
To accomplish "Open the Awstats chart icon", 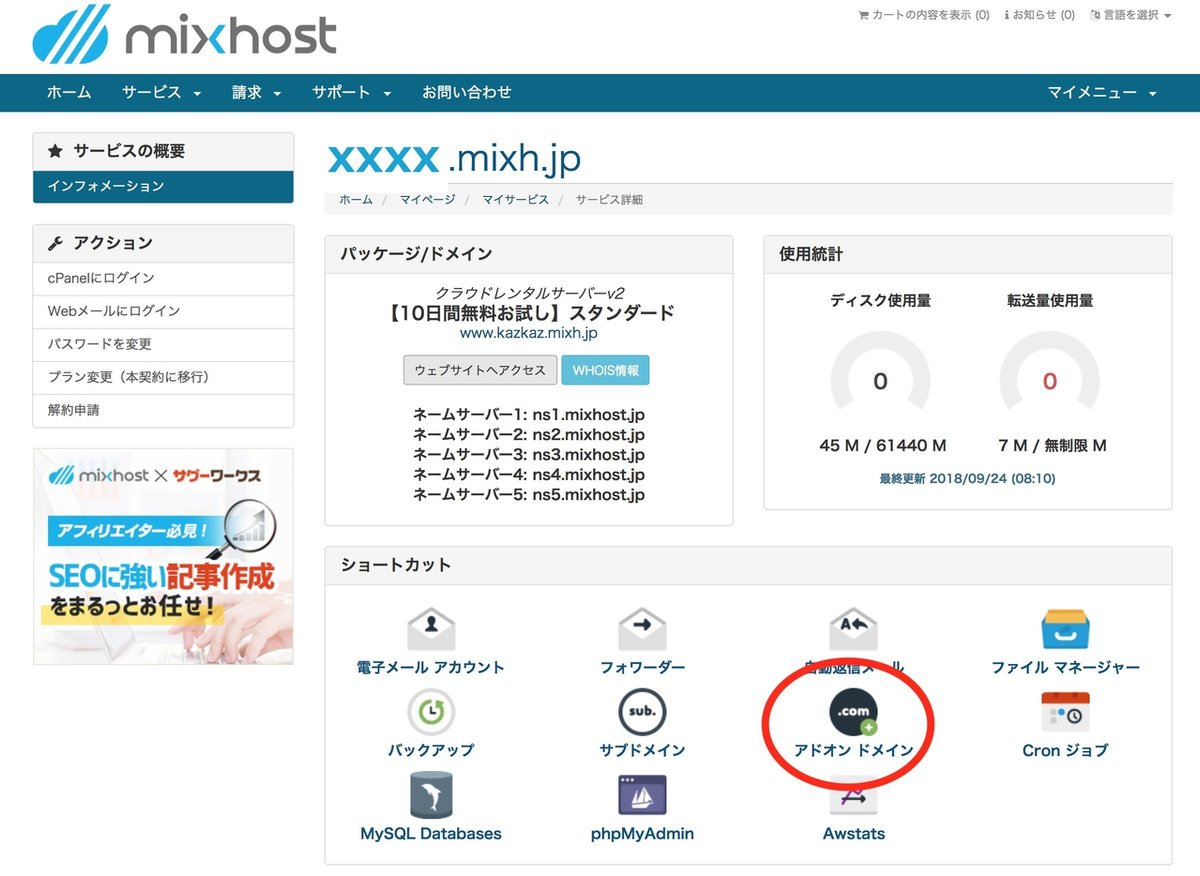I will [853, 797].
